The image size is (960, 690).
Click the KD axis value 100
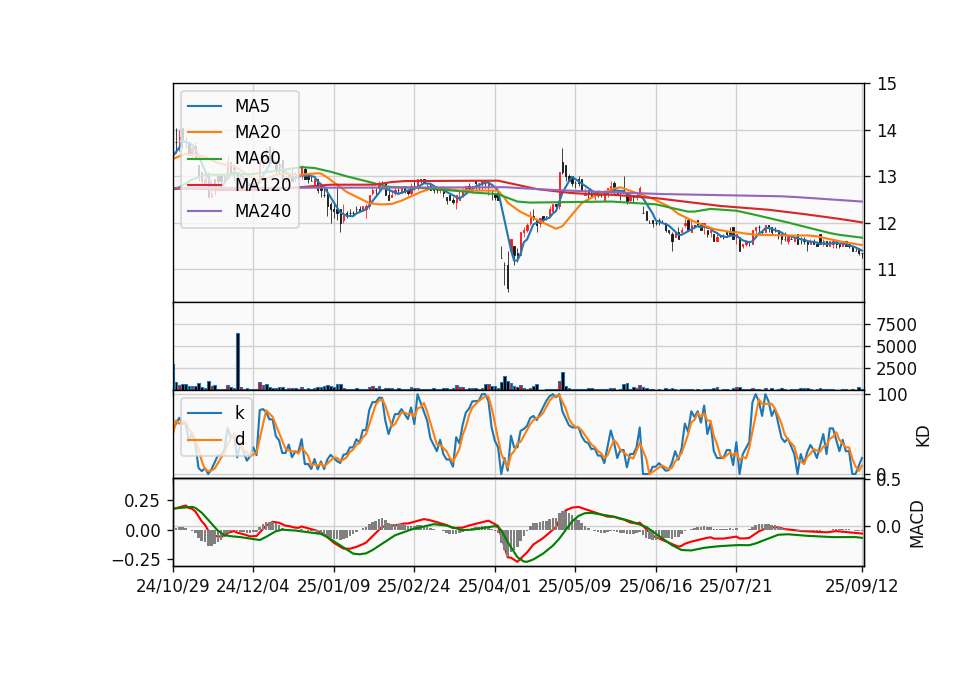coord(891,395)
